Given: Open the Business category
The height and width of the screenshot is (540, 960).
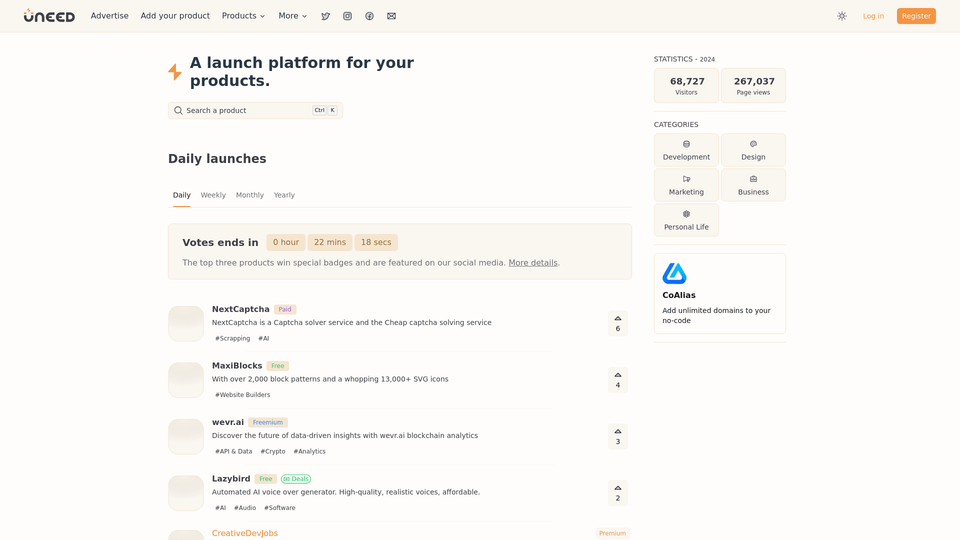Looking at the screenshot, I should click(753, 185).
